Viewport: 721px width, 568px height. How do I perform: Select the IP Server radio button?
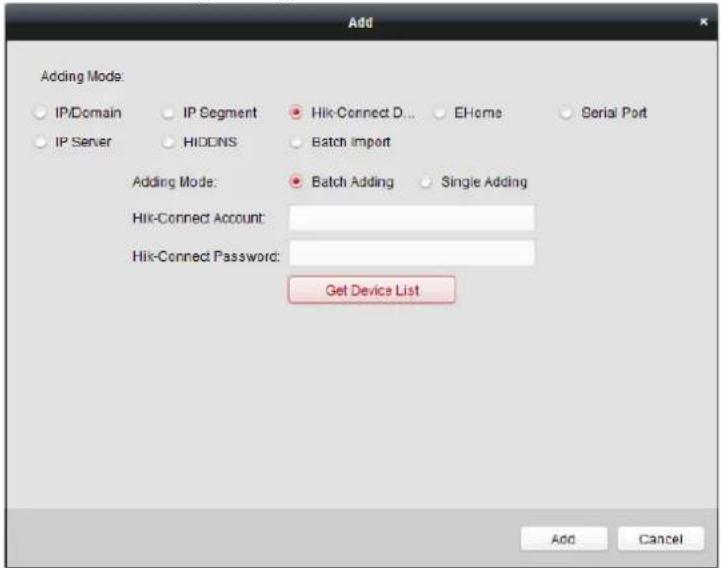pyautogui.click(x=40, y=142)
